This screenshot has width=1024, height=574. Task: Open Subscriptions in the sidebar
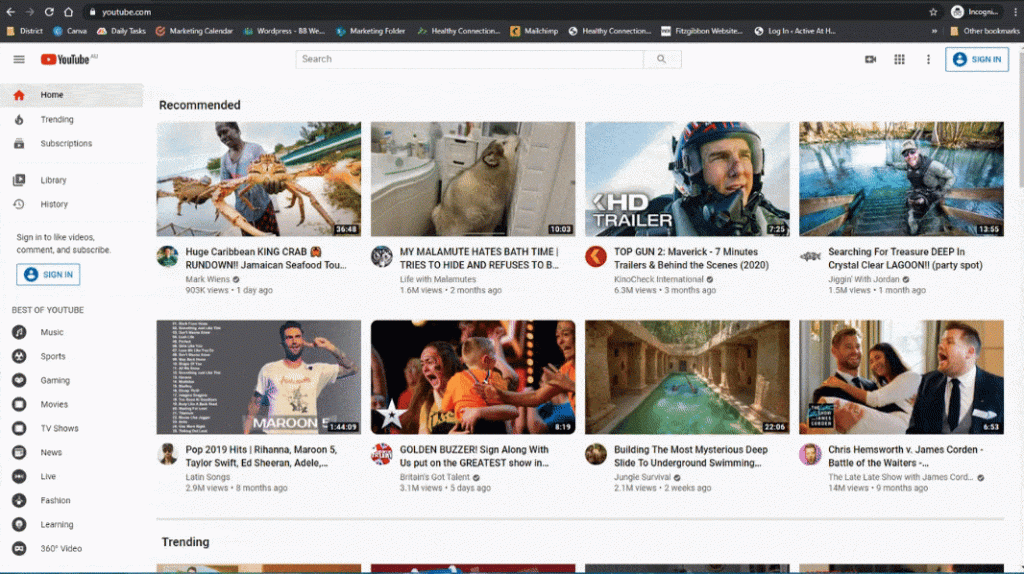click(72, 144)
